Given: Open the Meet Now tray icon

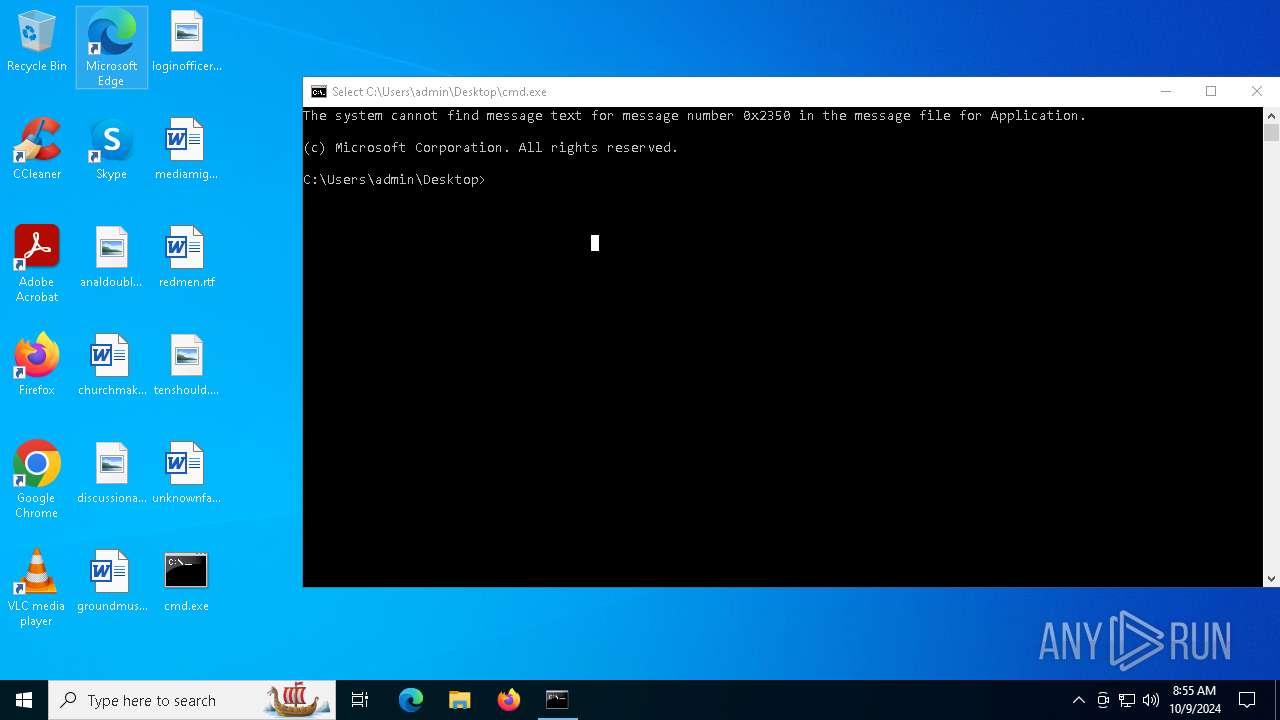Looking at the screenshot, I should point(1103,700).
